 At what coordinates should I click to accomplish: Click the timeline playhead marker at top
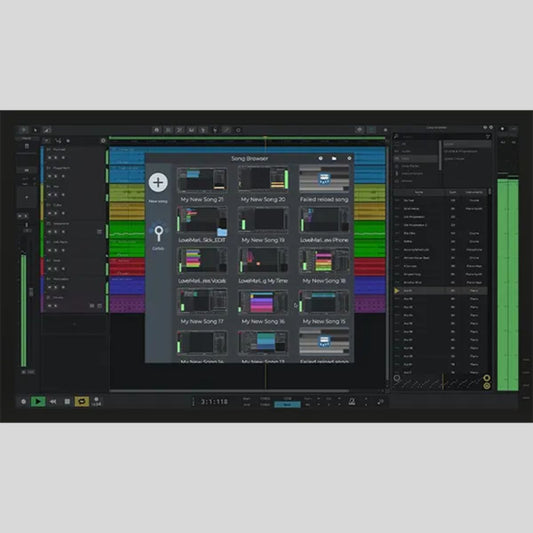tap(265, 138)
